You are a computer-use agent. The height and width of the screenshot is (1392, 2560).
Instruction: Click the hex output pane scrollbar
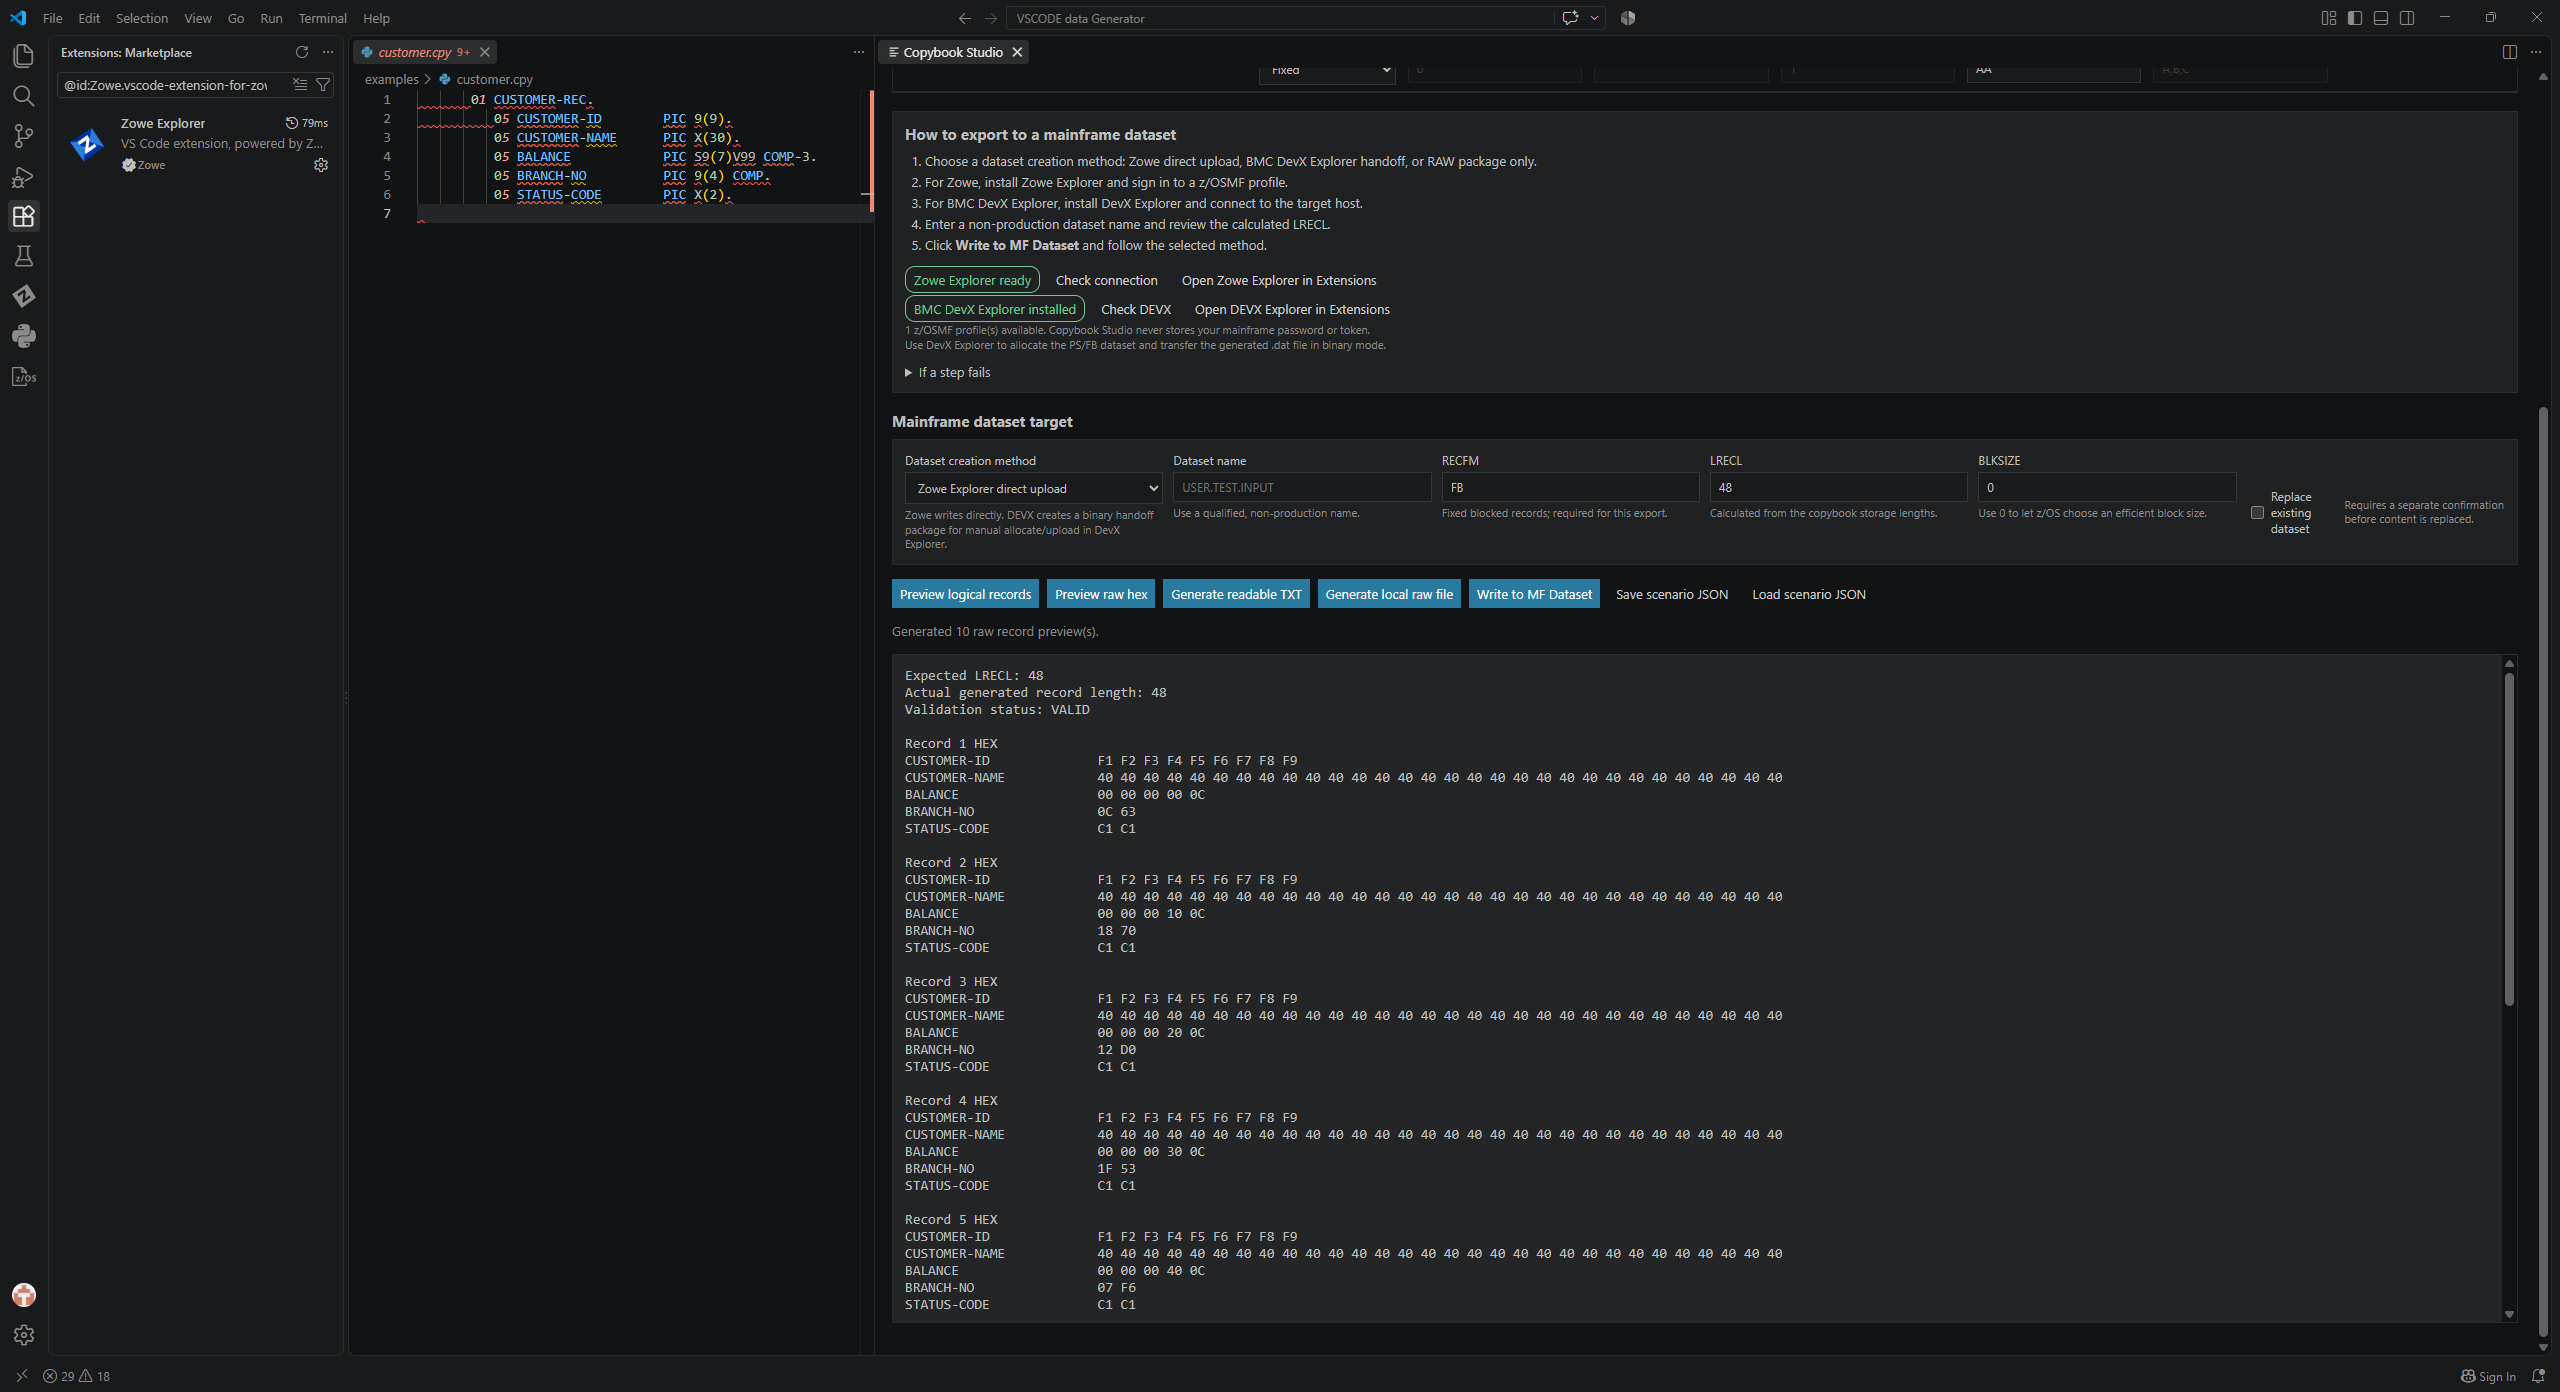(2509, 840)
